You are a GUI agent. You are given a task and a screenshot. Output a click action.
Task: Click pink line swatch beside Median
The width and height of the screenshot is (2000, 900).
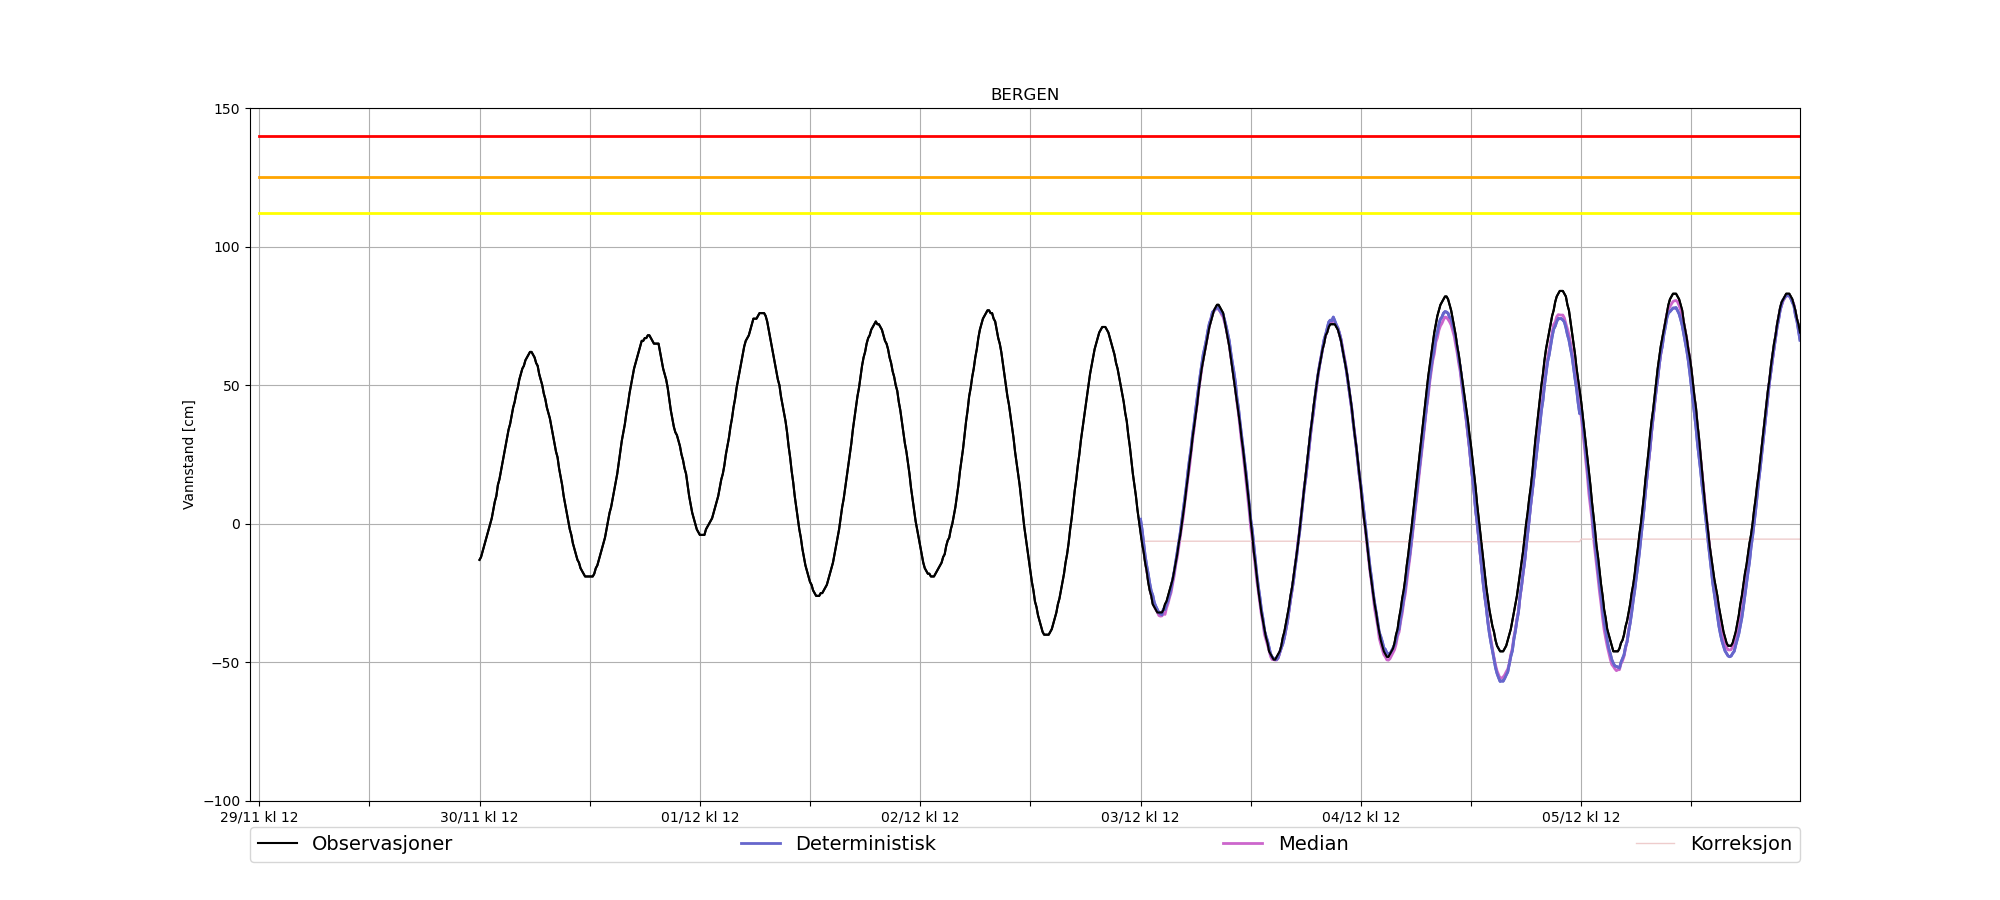coord(1243,844)
